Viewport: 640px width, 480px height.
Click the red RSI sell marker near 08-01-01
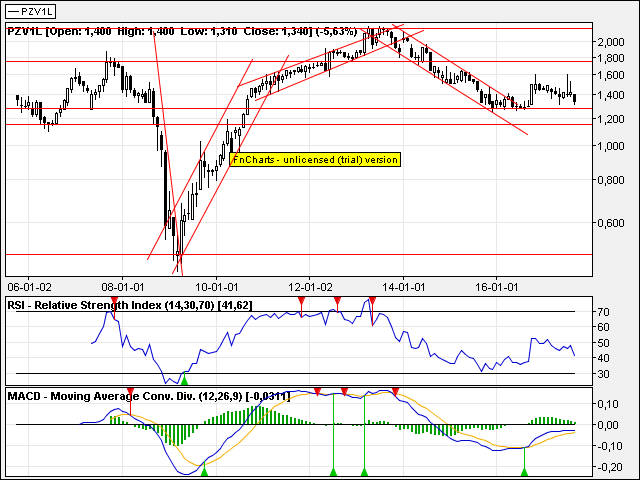pyautogui.click(x=115, y=302)
